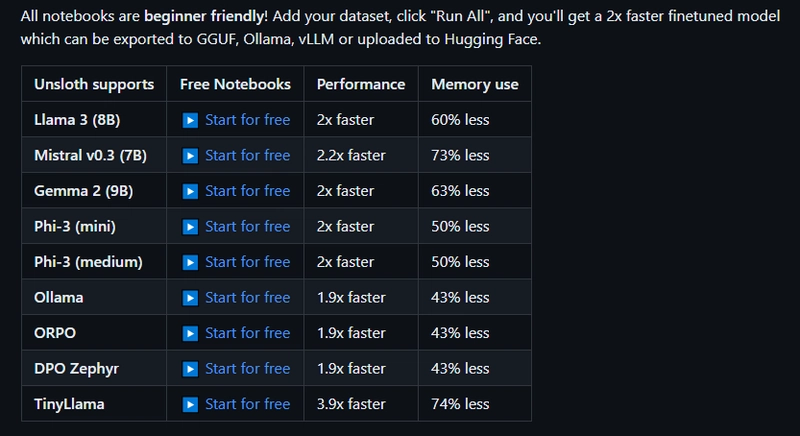Screen dimensions: 800x436
Task: Click the play icon in Llama 3 (8B) row
Action: tap(190, 120)
